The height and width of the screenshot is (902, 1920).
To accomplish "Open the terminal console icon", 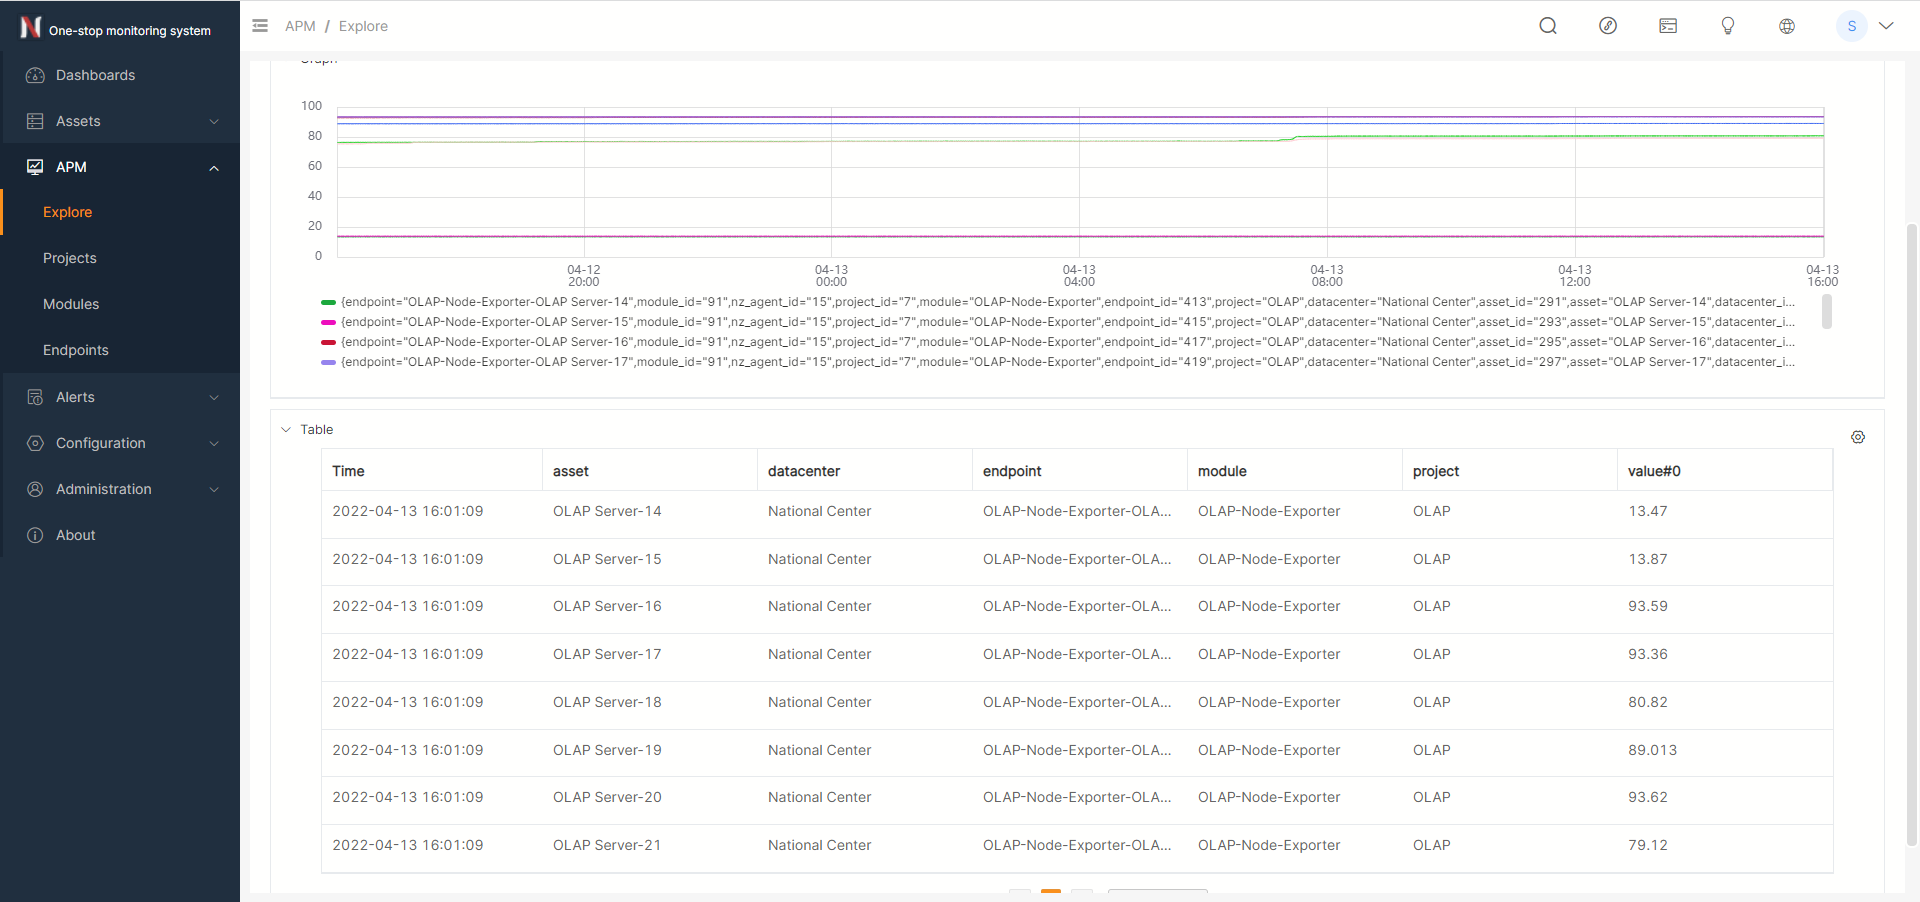I will [1667, 26].
